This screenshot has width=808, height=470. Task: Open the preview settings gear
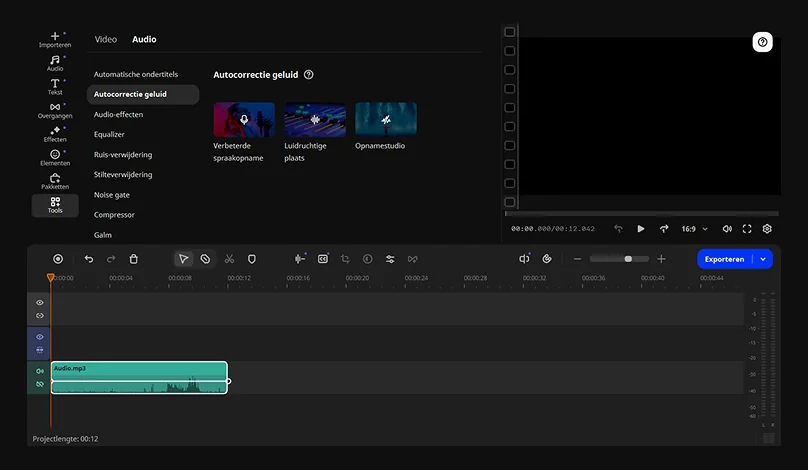[767, 229]
